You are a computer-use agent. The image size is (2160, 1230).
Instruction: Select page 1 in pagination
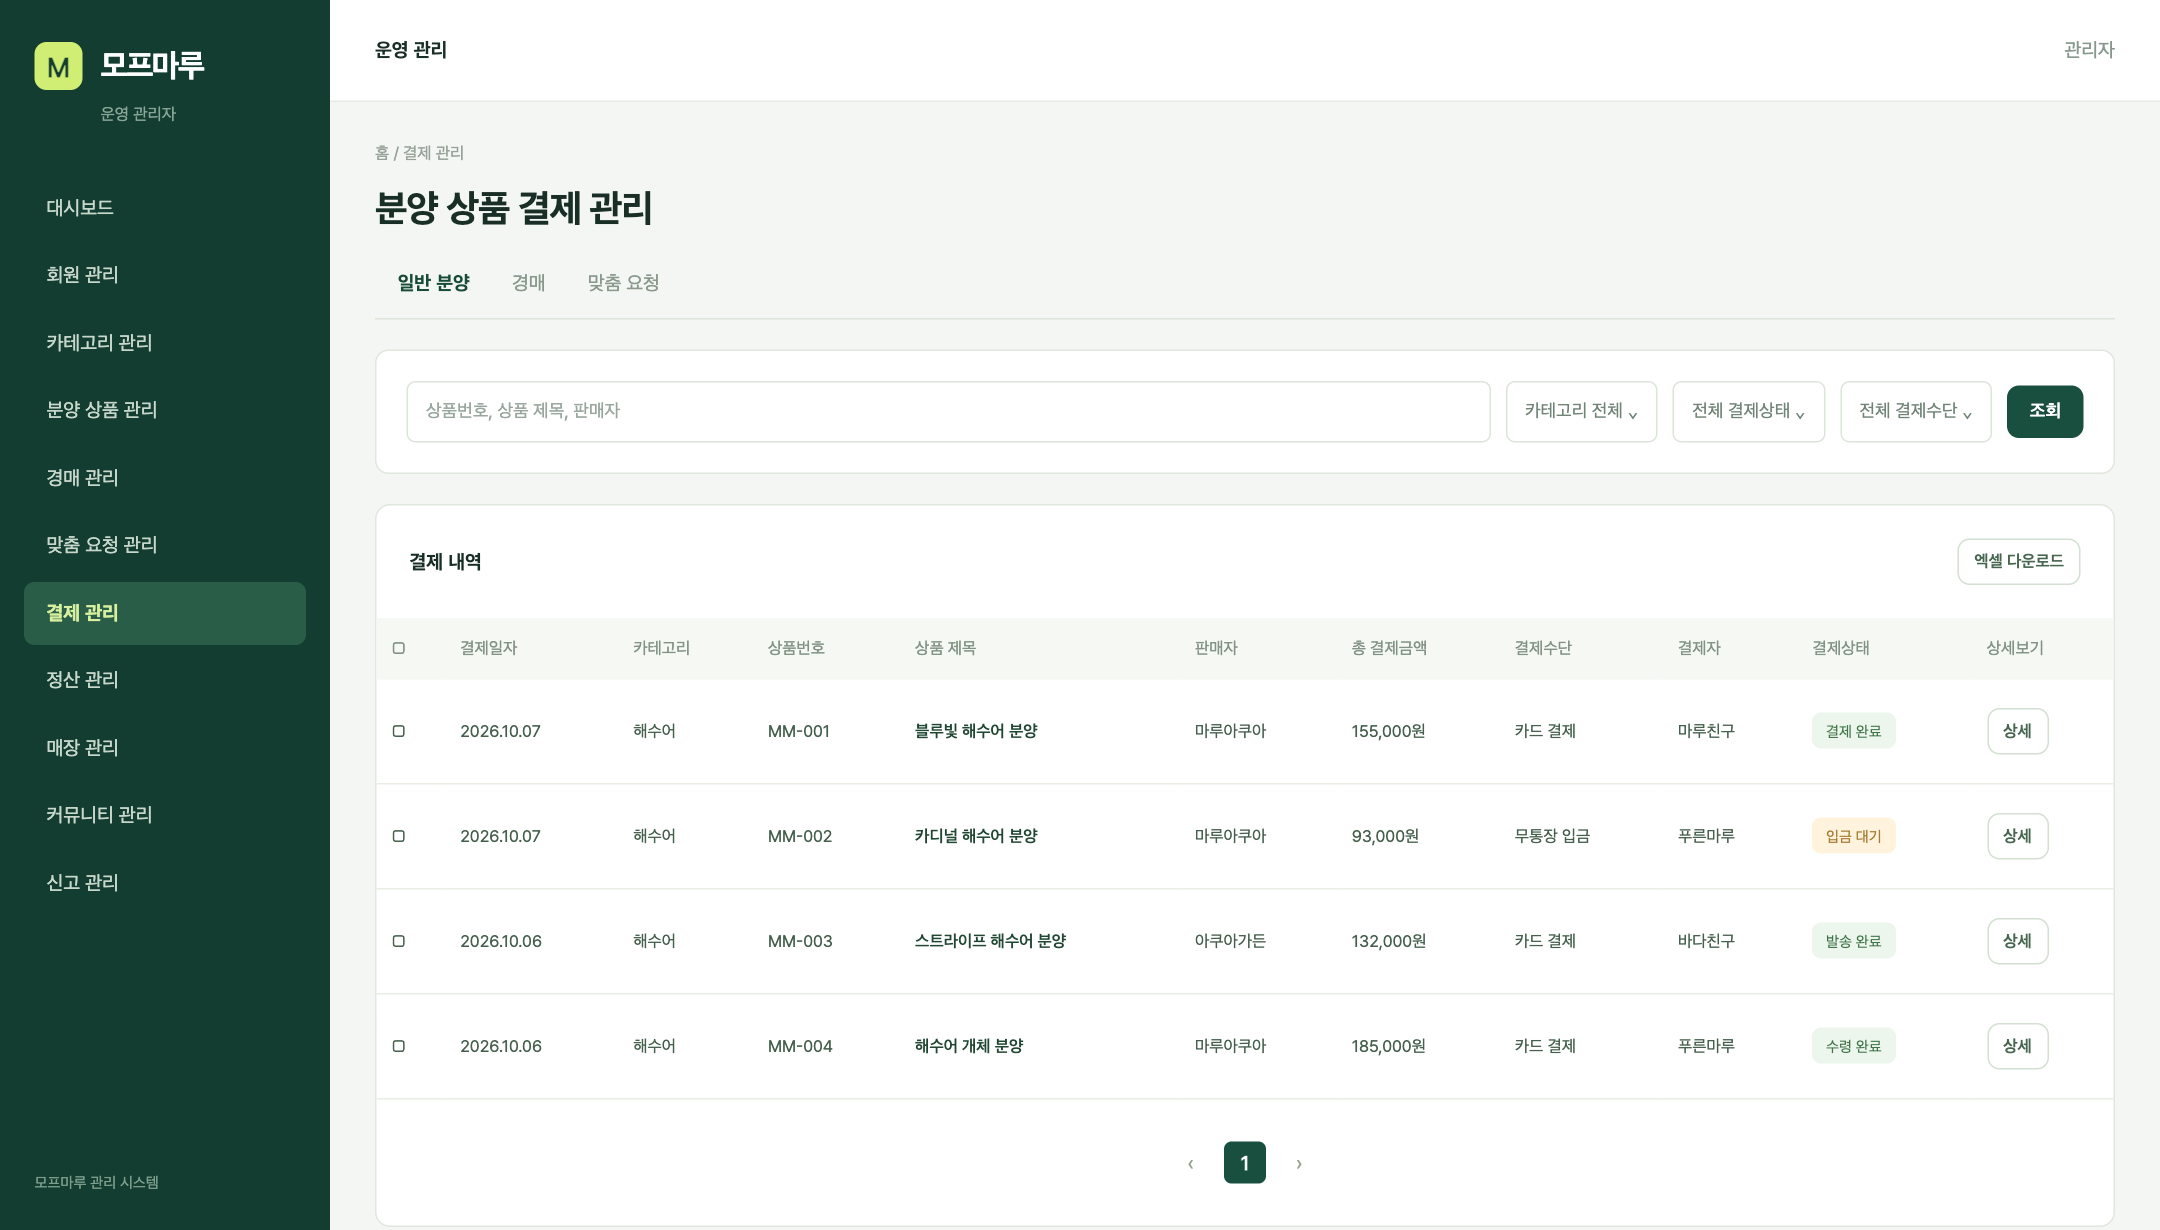click(1244, 1163)
